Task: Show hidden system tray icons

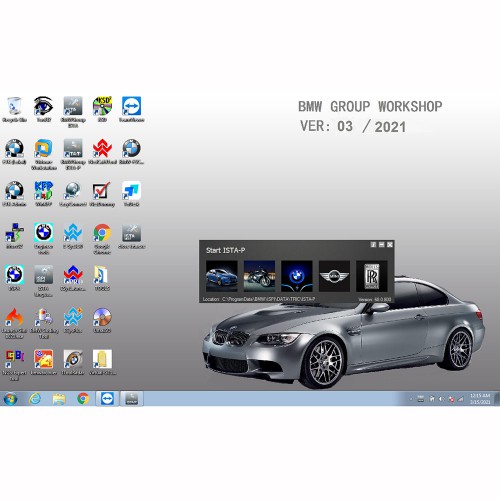Action: coord(411,399)
